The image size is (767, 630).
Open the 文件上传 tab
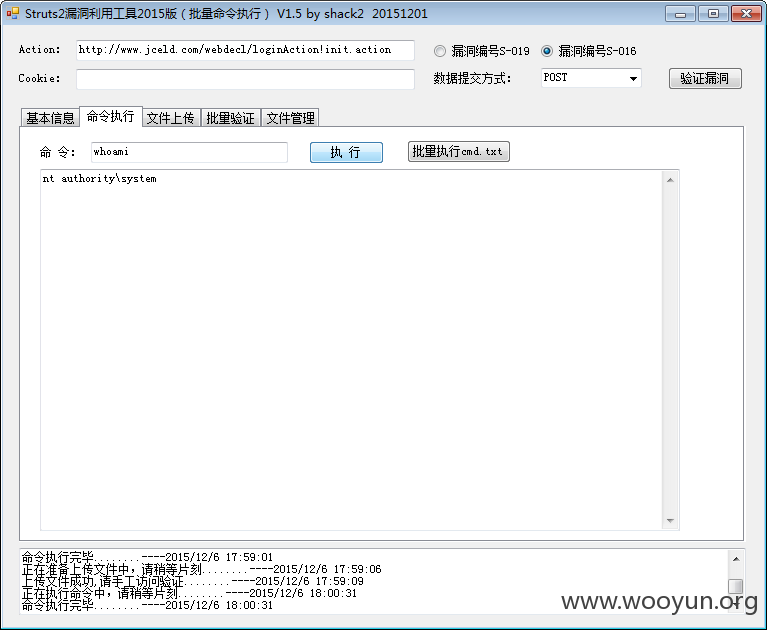point(171,118)
